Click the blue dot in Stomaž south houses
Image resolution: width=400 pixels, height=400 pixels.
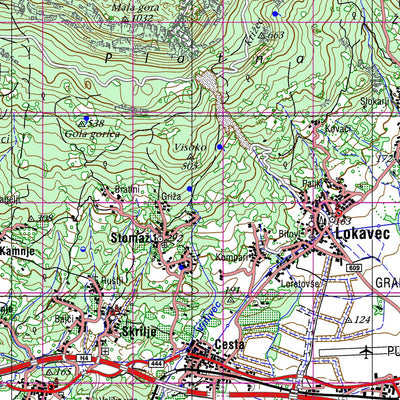181,267
